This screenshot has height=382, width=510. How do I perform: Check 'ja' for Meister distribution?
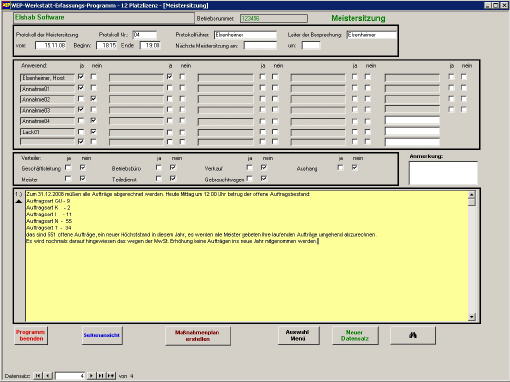click(x=68, y=179)
